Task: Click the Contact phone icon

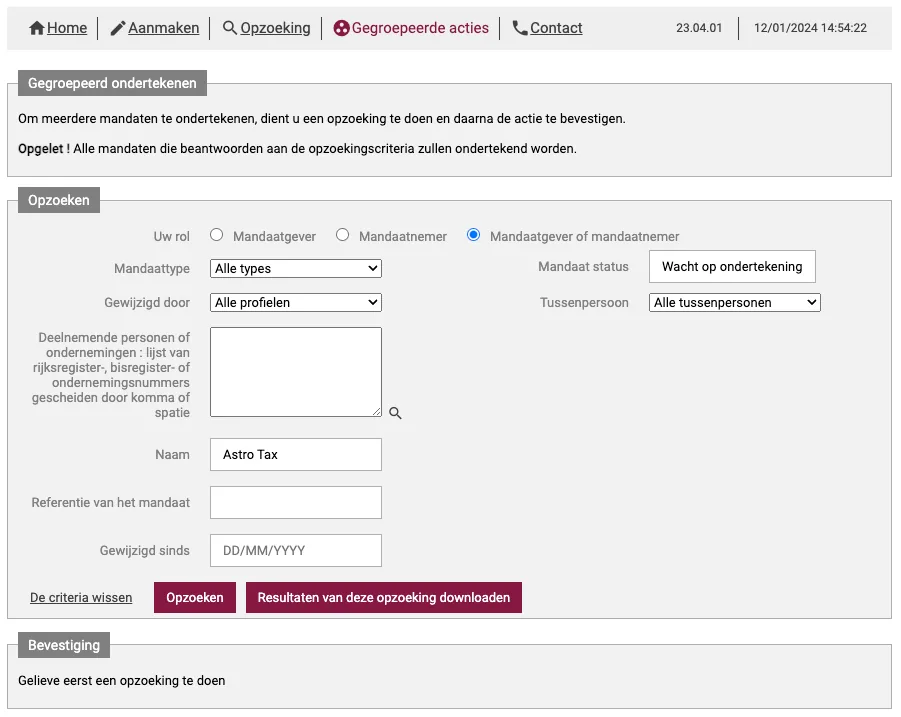Action: tap(519, 28)
